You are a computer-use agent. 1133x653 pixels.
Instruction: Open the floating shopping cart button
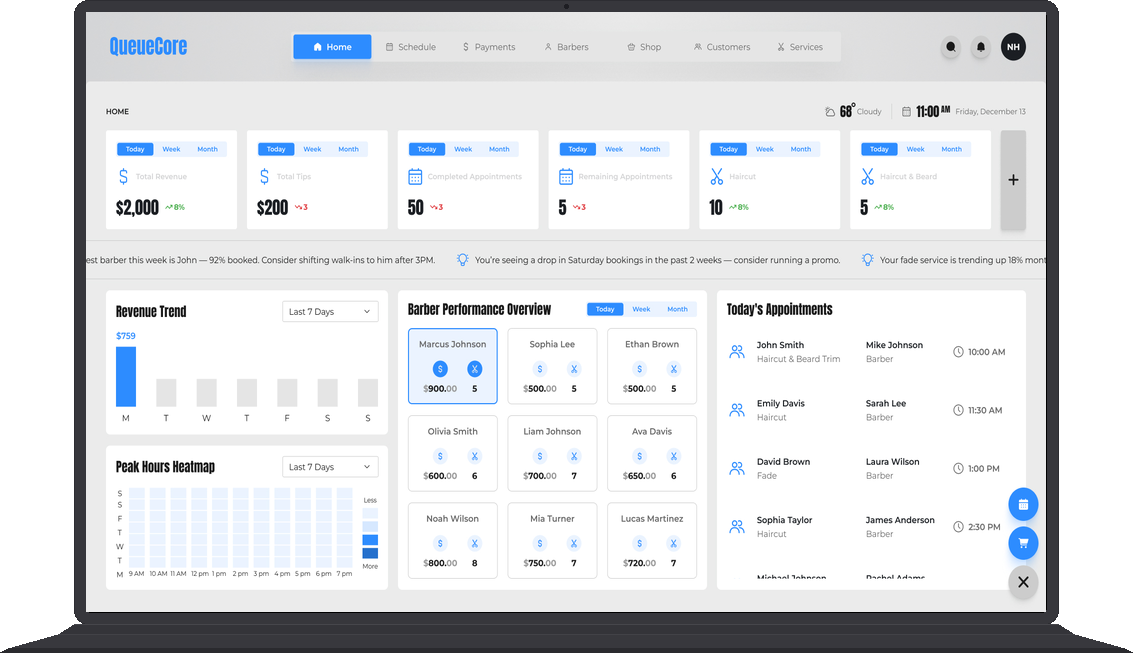point(1023,543)
